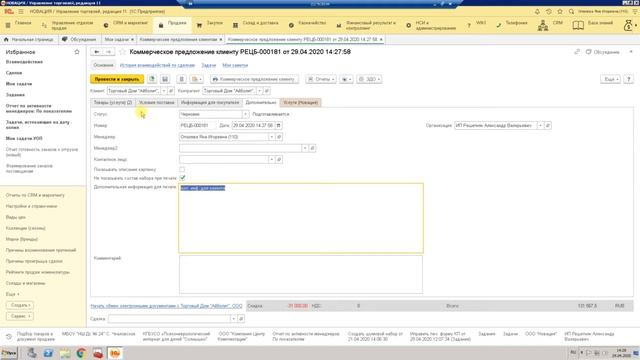The image size is (640, 360).
Task: Open the Организация record with the open button
Action: point(548,125)
